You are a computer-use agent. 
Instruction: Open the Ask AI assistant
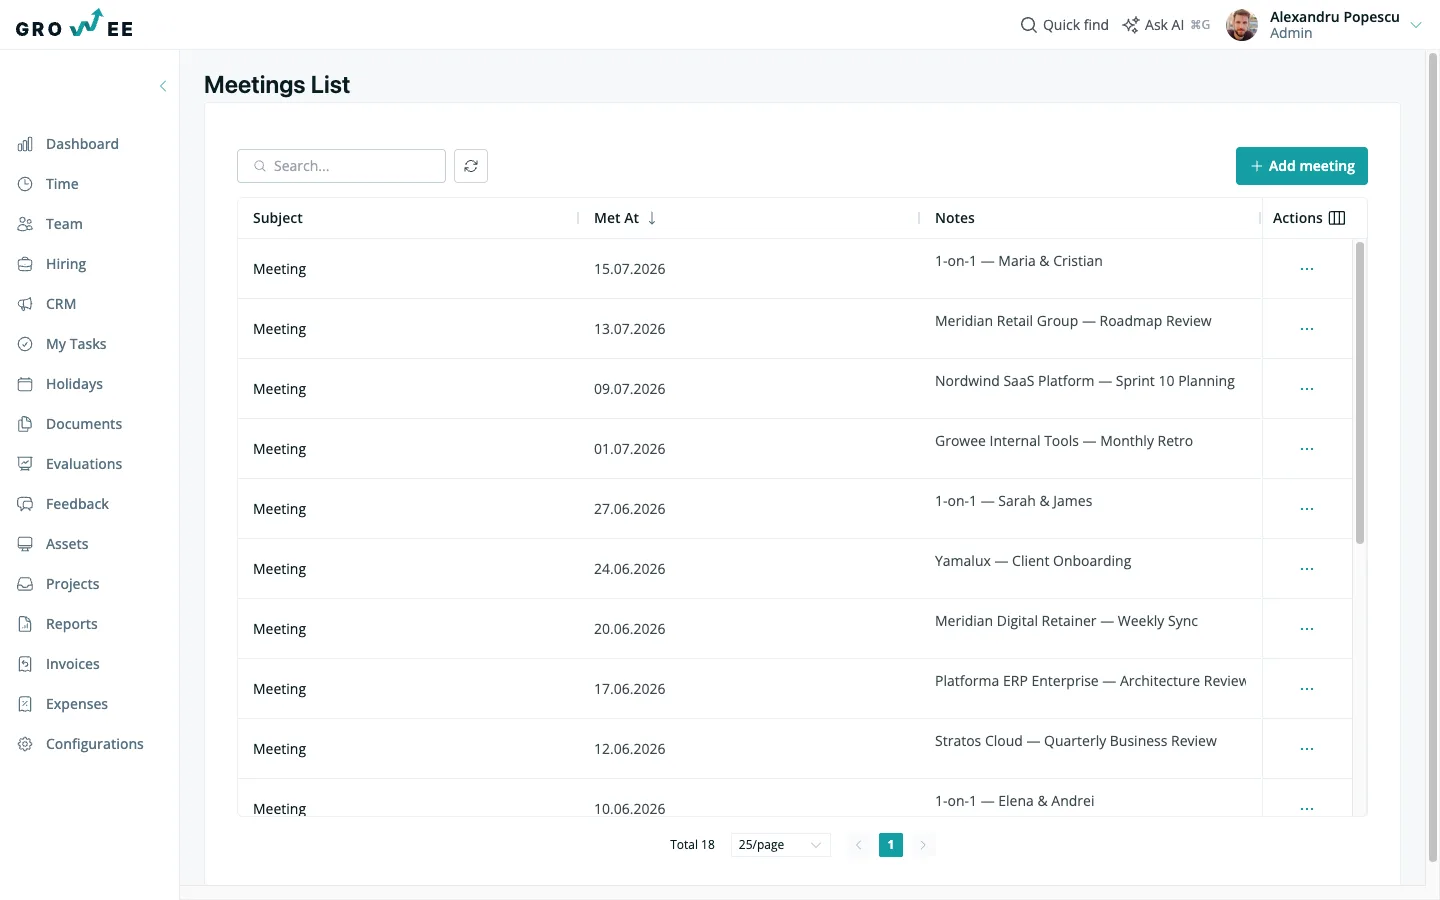[x=1166, y=25]
